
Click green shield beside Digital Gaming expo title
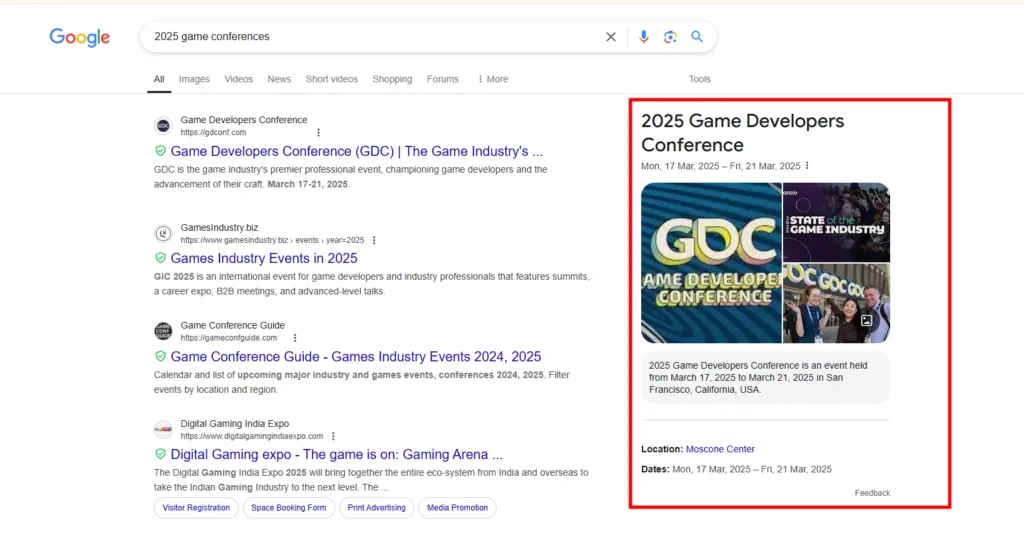tap(160, 454)
